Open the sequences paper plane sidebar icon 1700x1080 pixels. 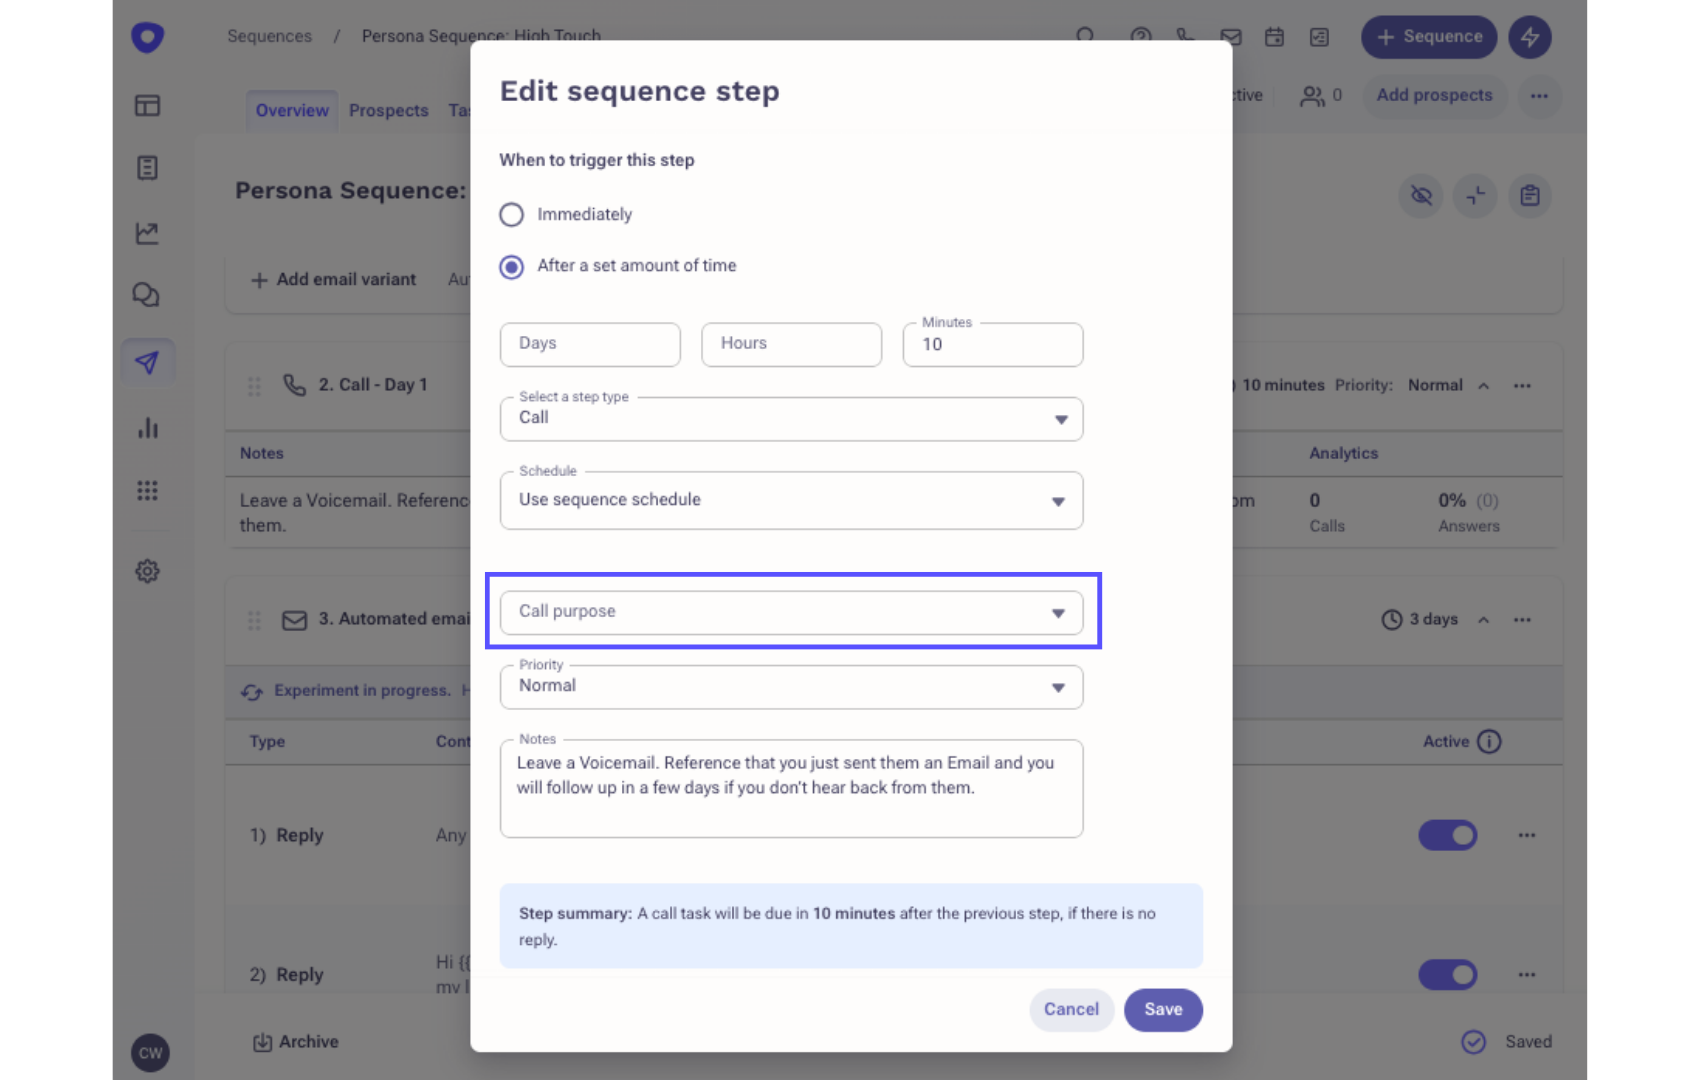pyautogui.click(x=147, y=362)
